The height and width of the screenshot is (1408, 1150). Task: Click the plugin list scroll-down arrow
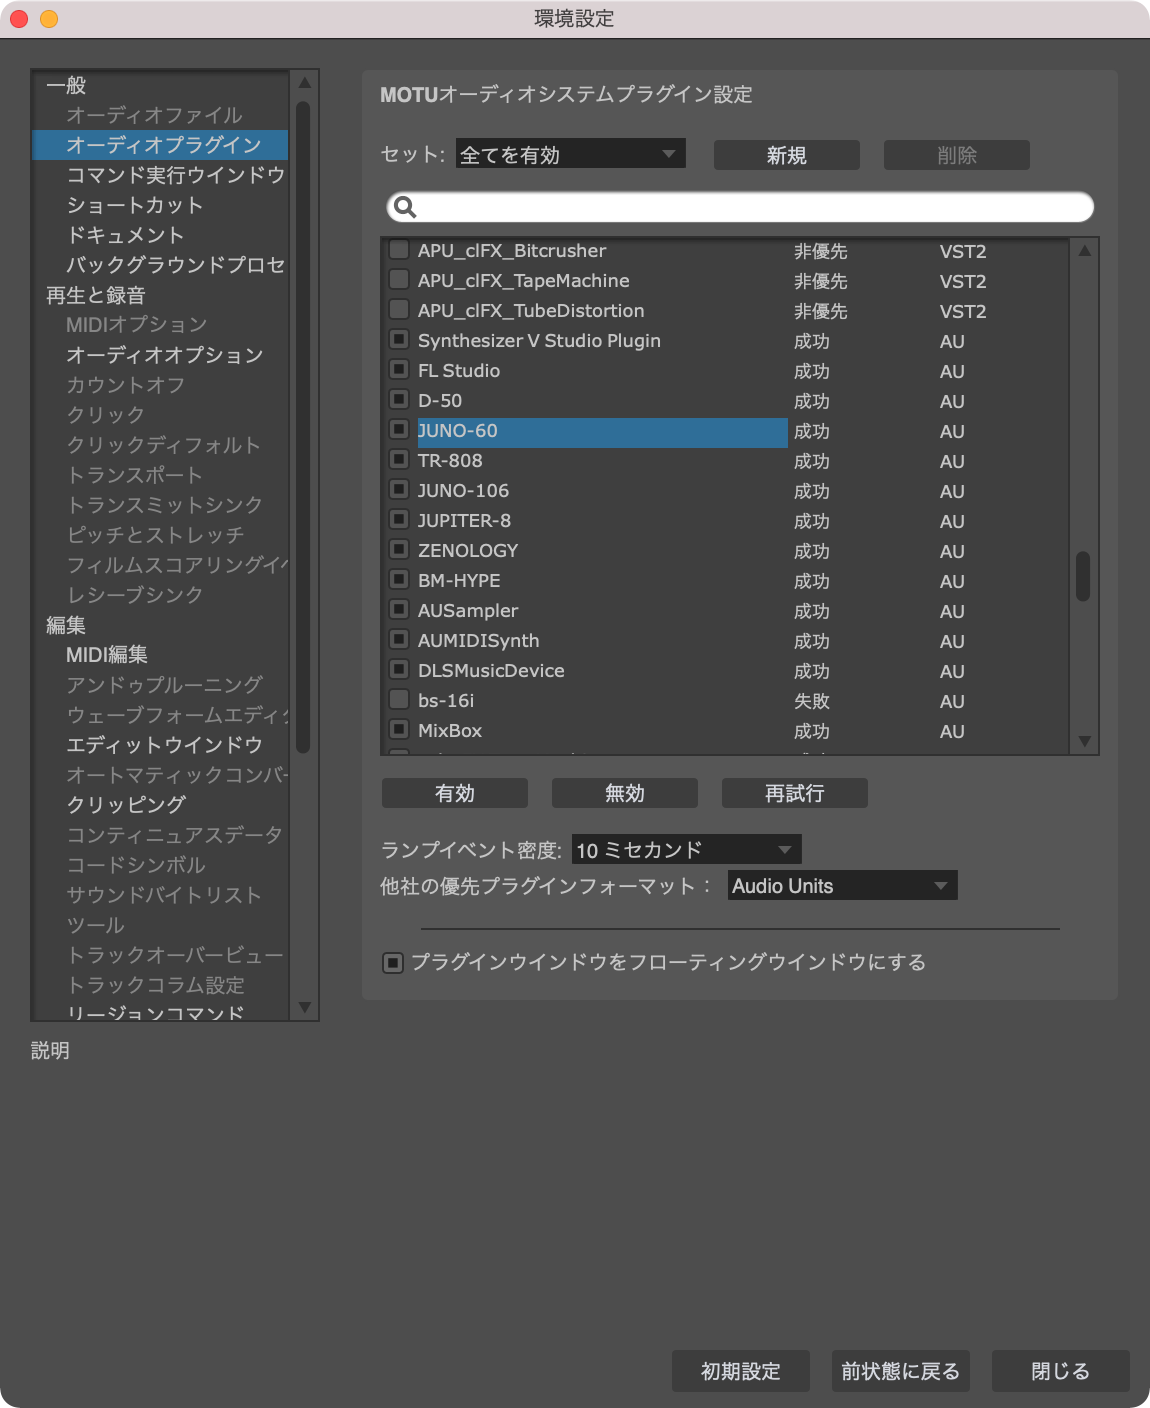click(1084, 741)
